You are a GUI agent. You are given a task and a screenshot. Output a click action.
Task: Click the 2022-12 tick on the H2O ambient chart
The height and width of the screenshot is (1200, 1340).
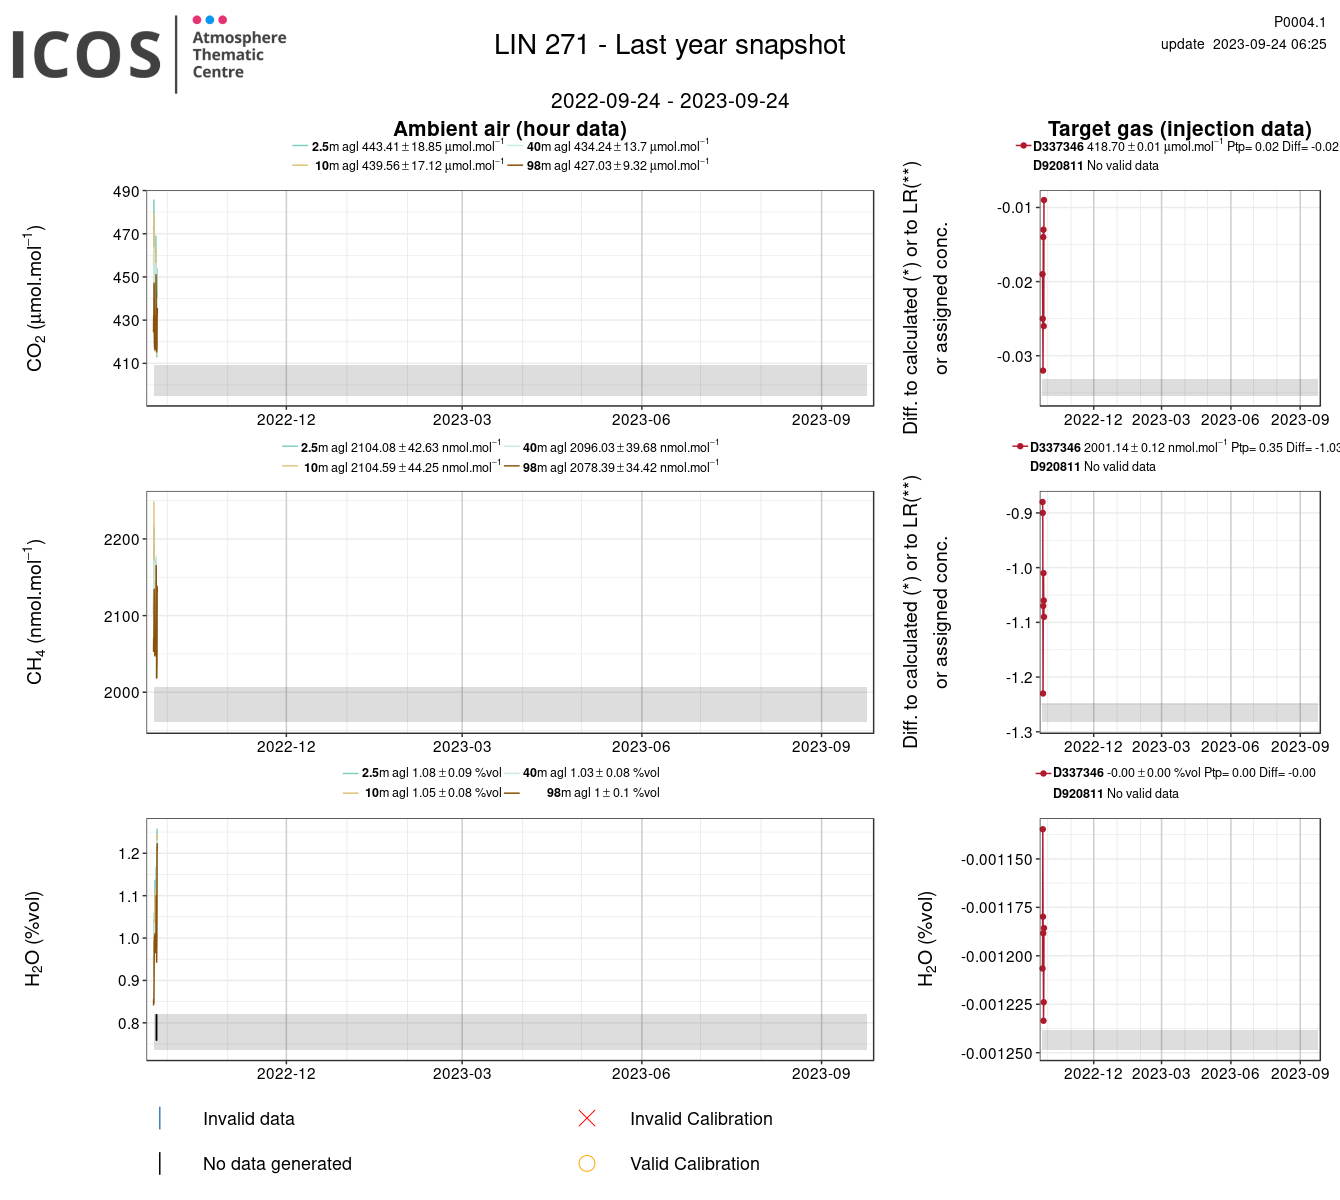click(286, 1074)
